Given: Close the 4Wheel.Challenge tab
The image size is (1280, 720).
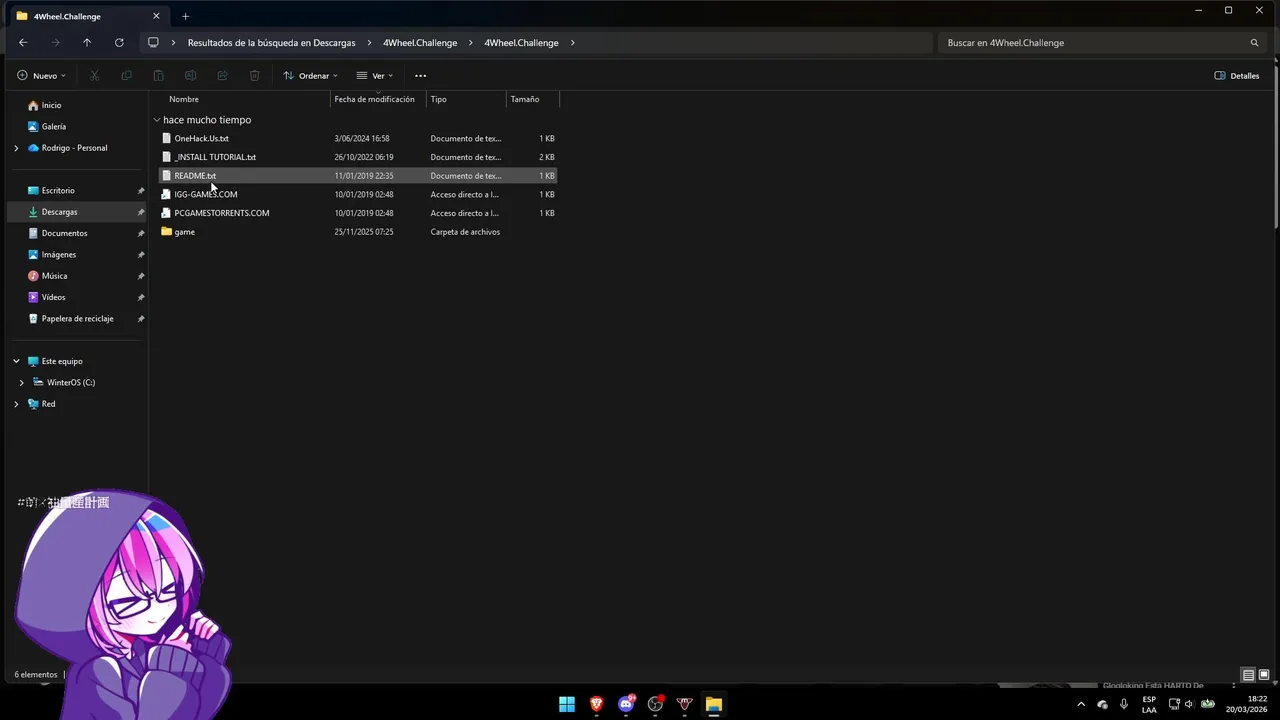Looking at the screenshot, I should coord(156,16).
